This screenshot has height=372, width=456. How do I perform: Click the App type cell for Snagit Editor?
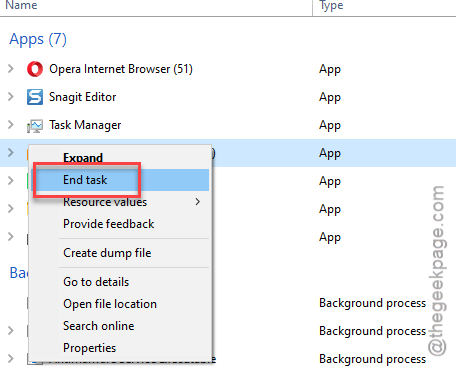point(330,97)
